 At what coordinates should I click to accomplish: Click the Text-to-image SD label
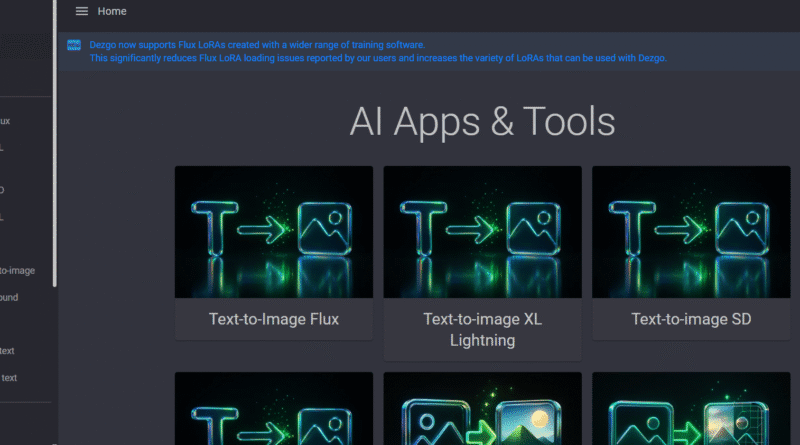(x=691, y=319)
